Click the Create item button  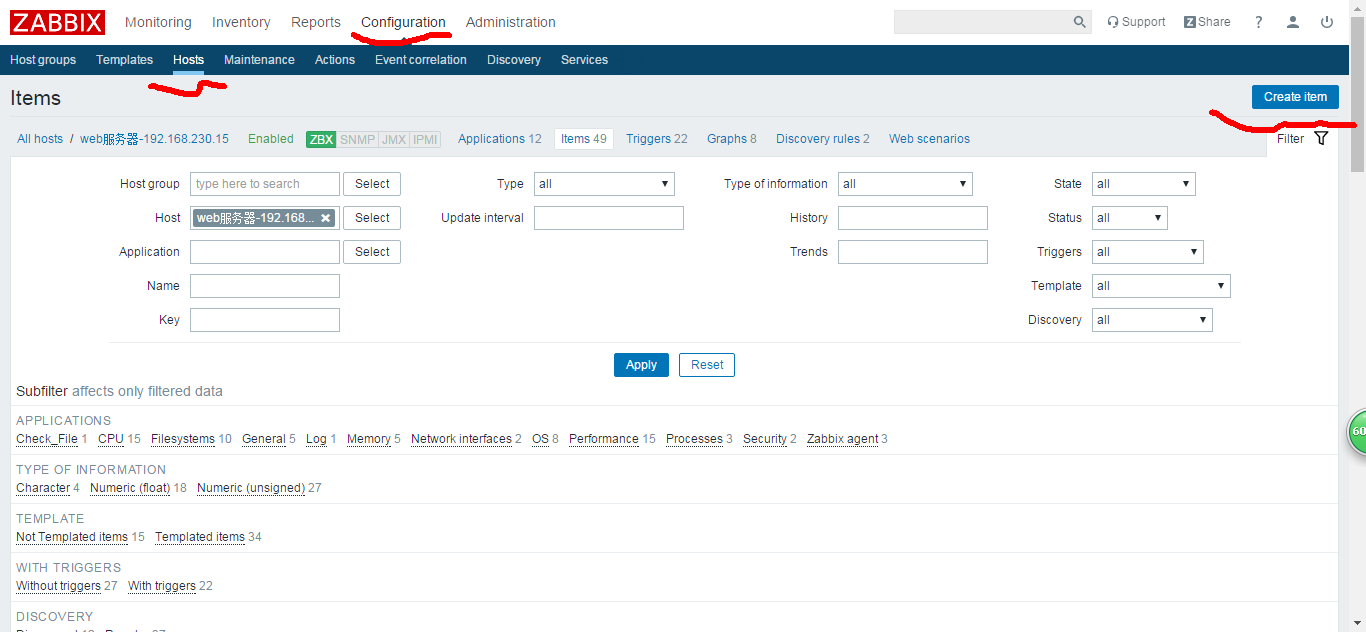(x=1295, y=97)
